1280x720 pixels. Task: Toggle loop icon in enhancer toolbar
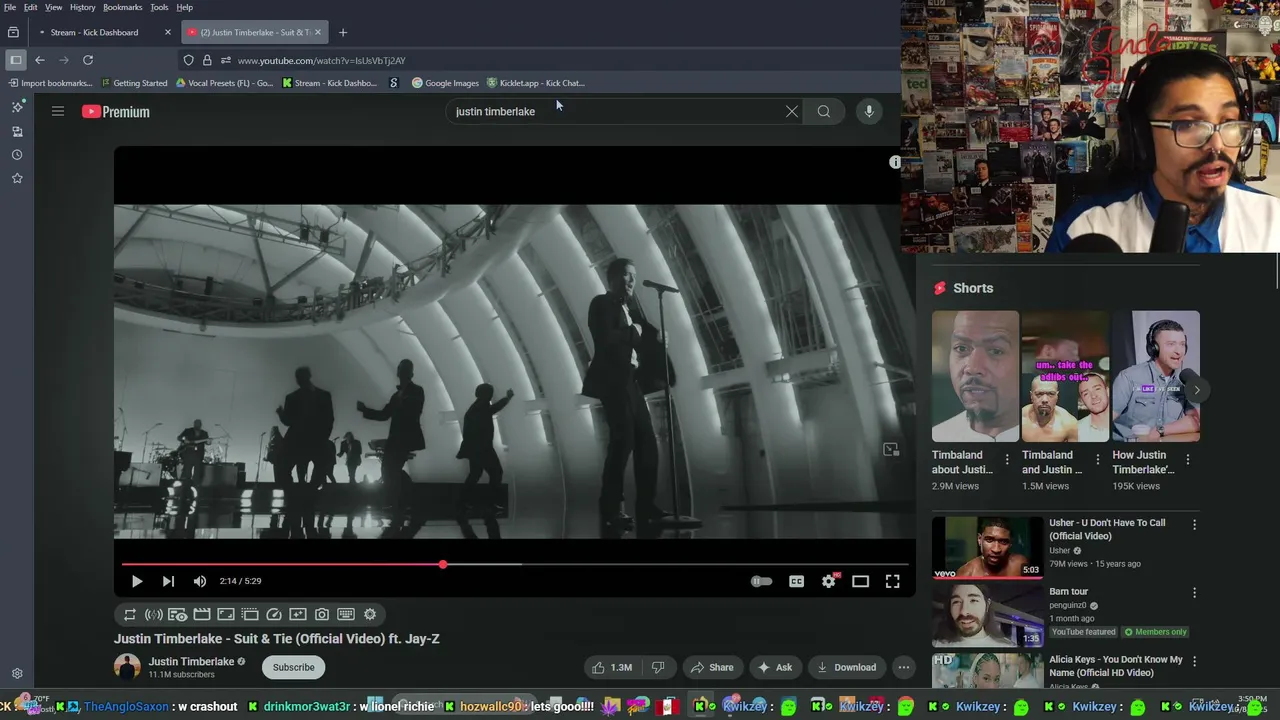[130, 615]
